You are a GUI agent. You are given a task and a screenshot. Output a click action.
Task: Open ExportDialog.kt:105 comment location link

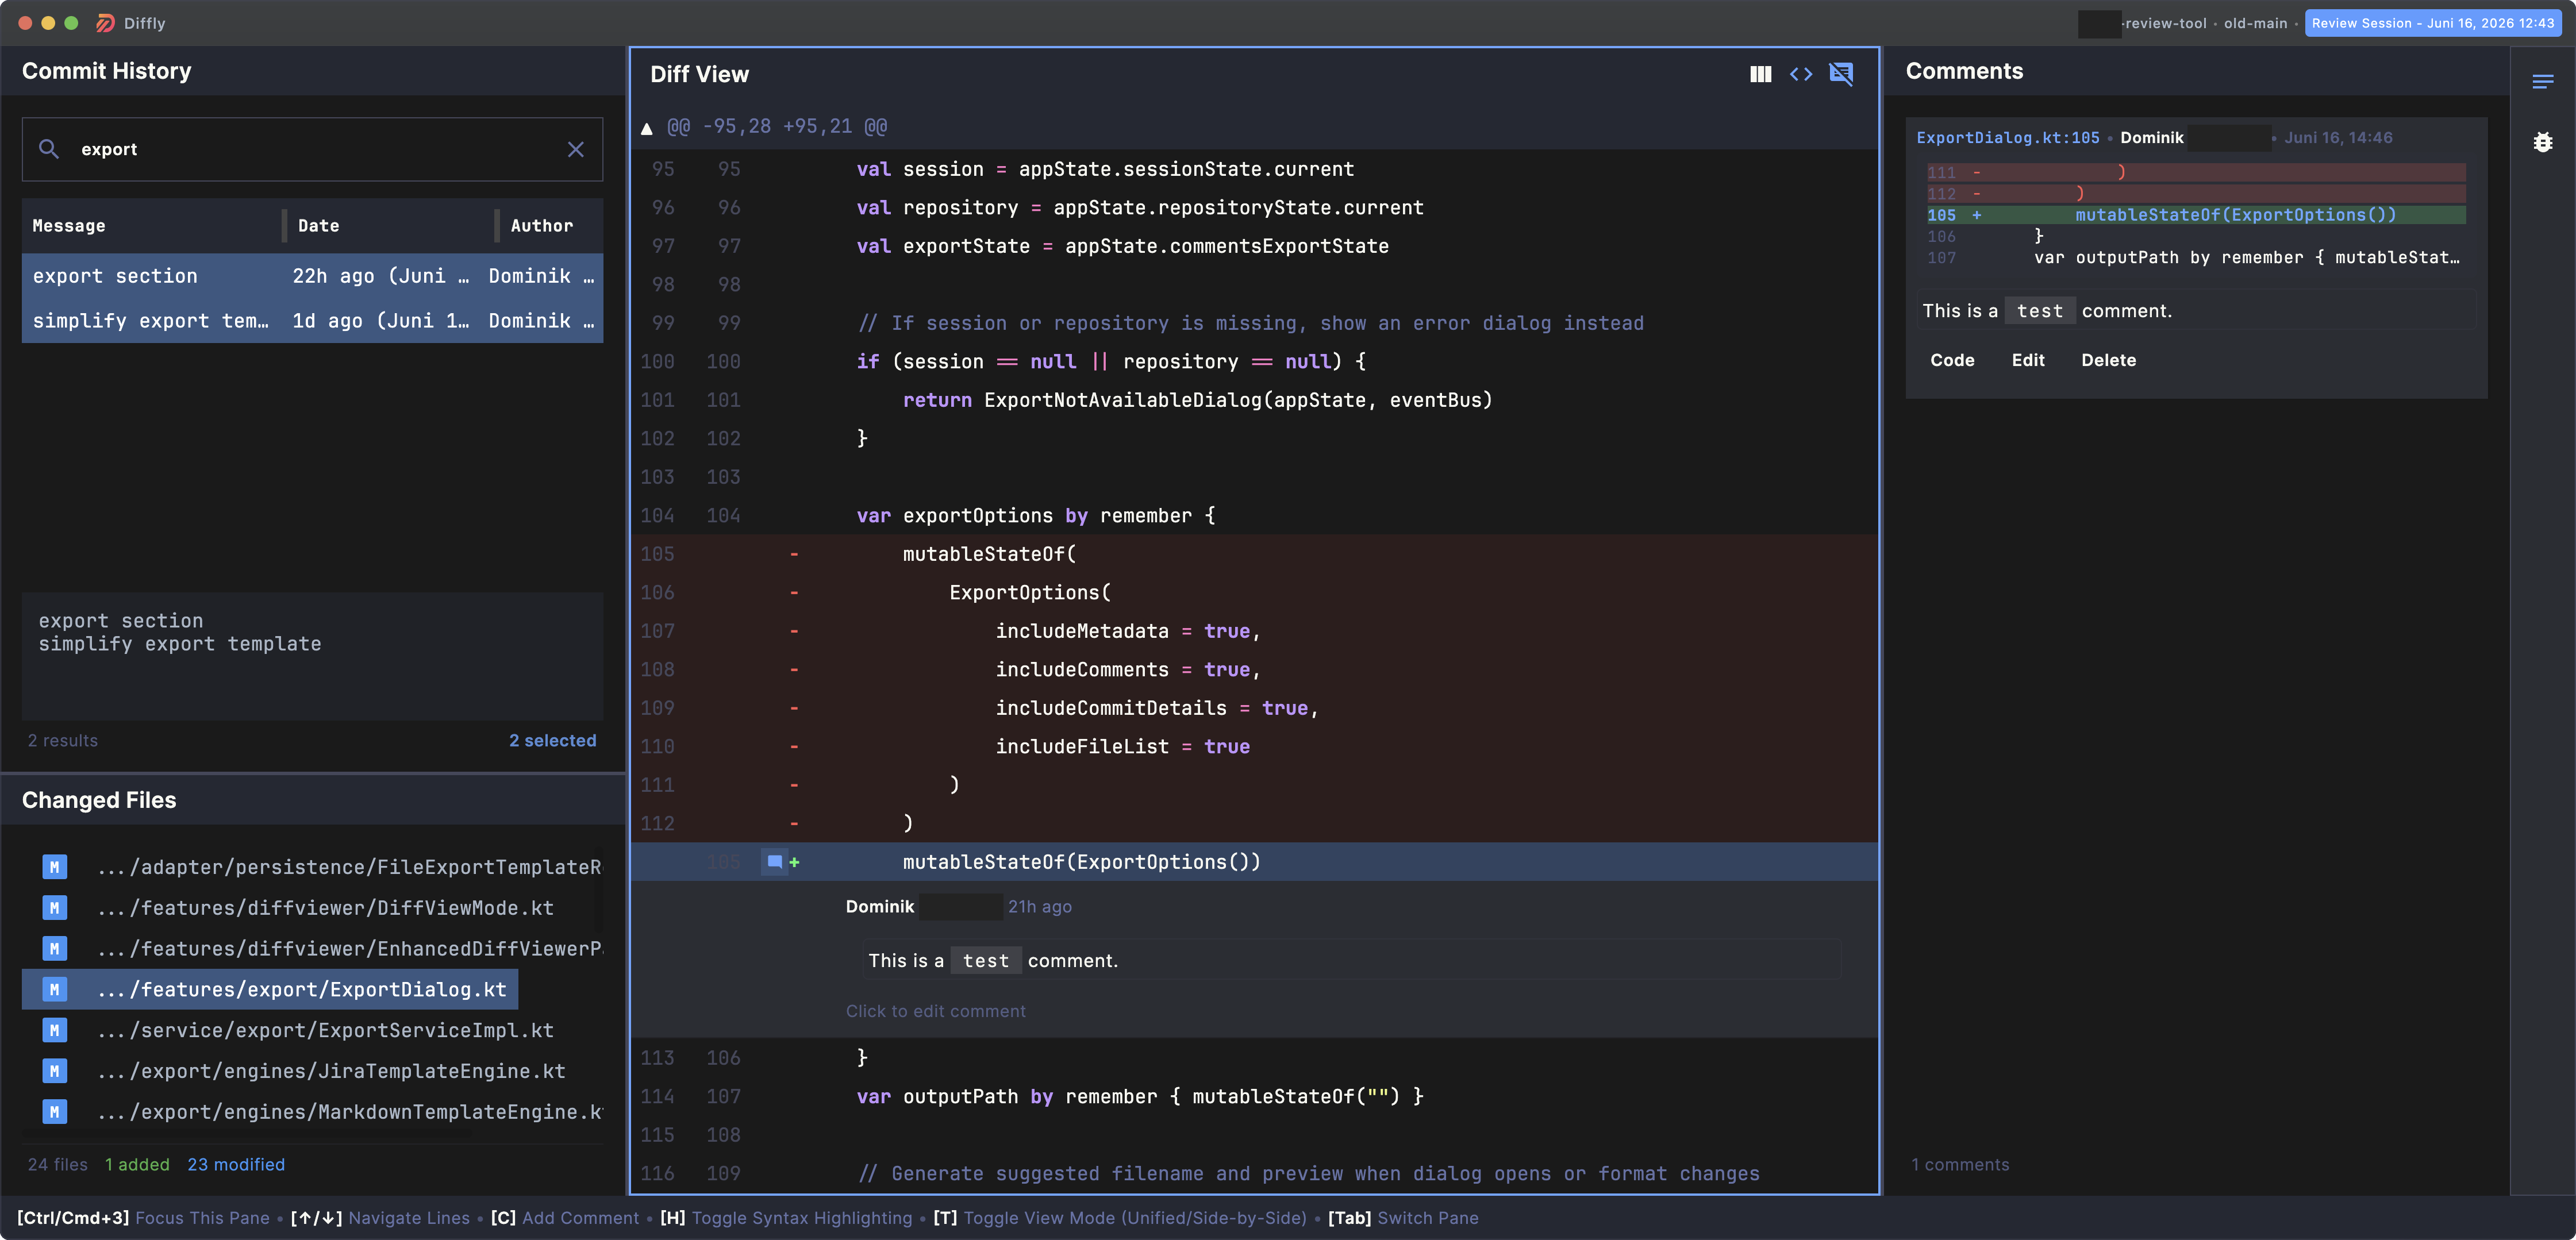[x=2008, y=138]
